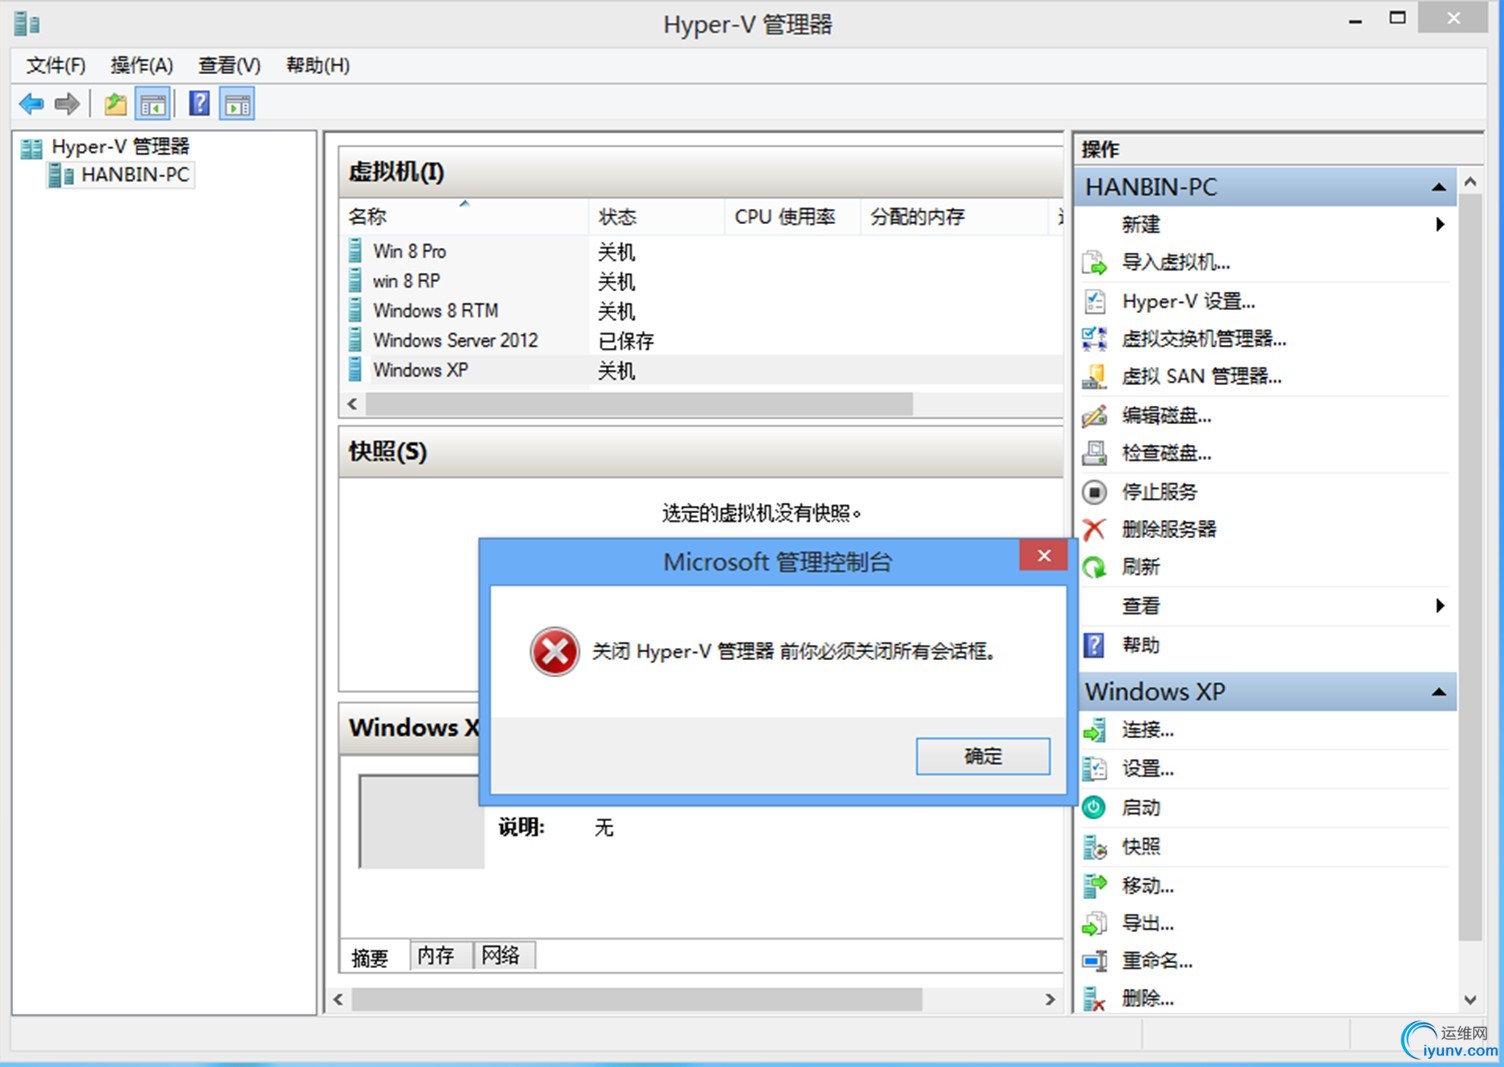Image resolution: width=1504 pixels, height=1067 pixels.
Task: Select the Windows XP virtual machine row
Action: (x=702, y=371)
